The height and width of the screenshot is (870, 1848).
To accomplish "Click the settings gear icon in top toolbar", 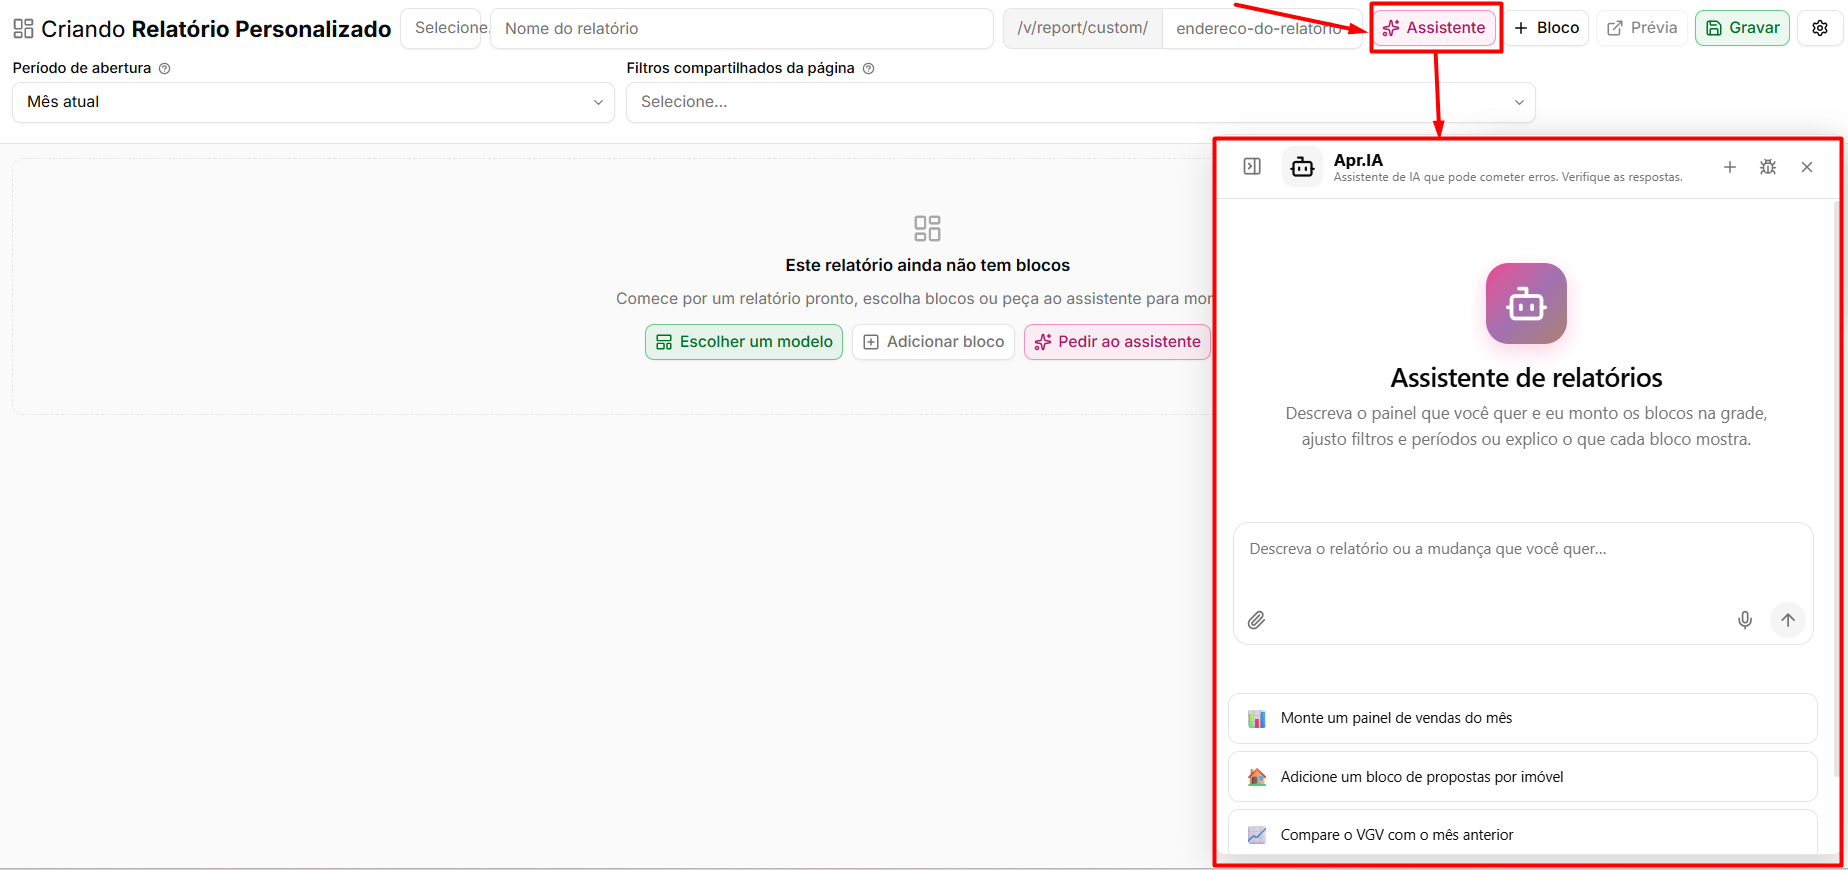I will click(1820, 28).
